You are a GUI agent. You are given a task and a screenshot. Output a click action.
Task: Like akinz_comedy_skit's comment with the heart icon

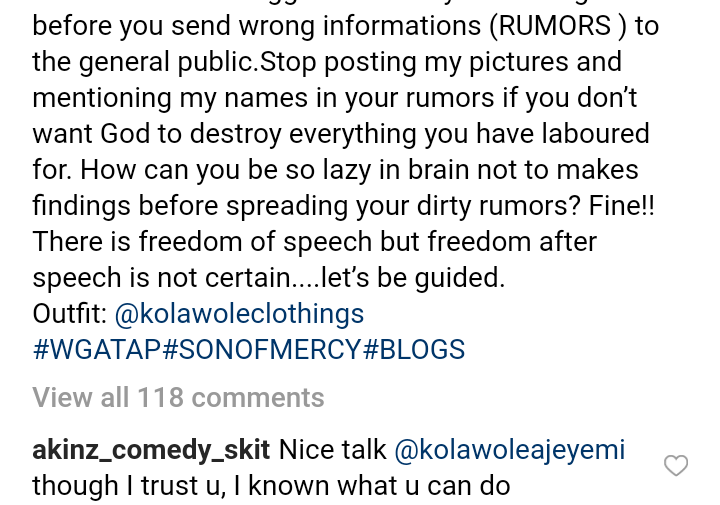676,466
